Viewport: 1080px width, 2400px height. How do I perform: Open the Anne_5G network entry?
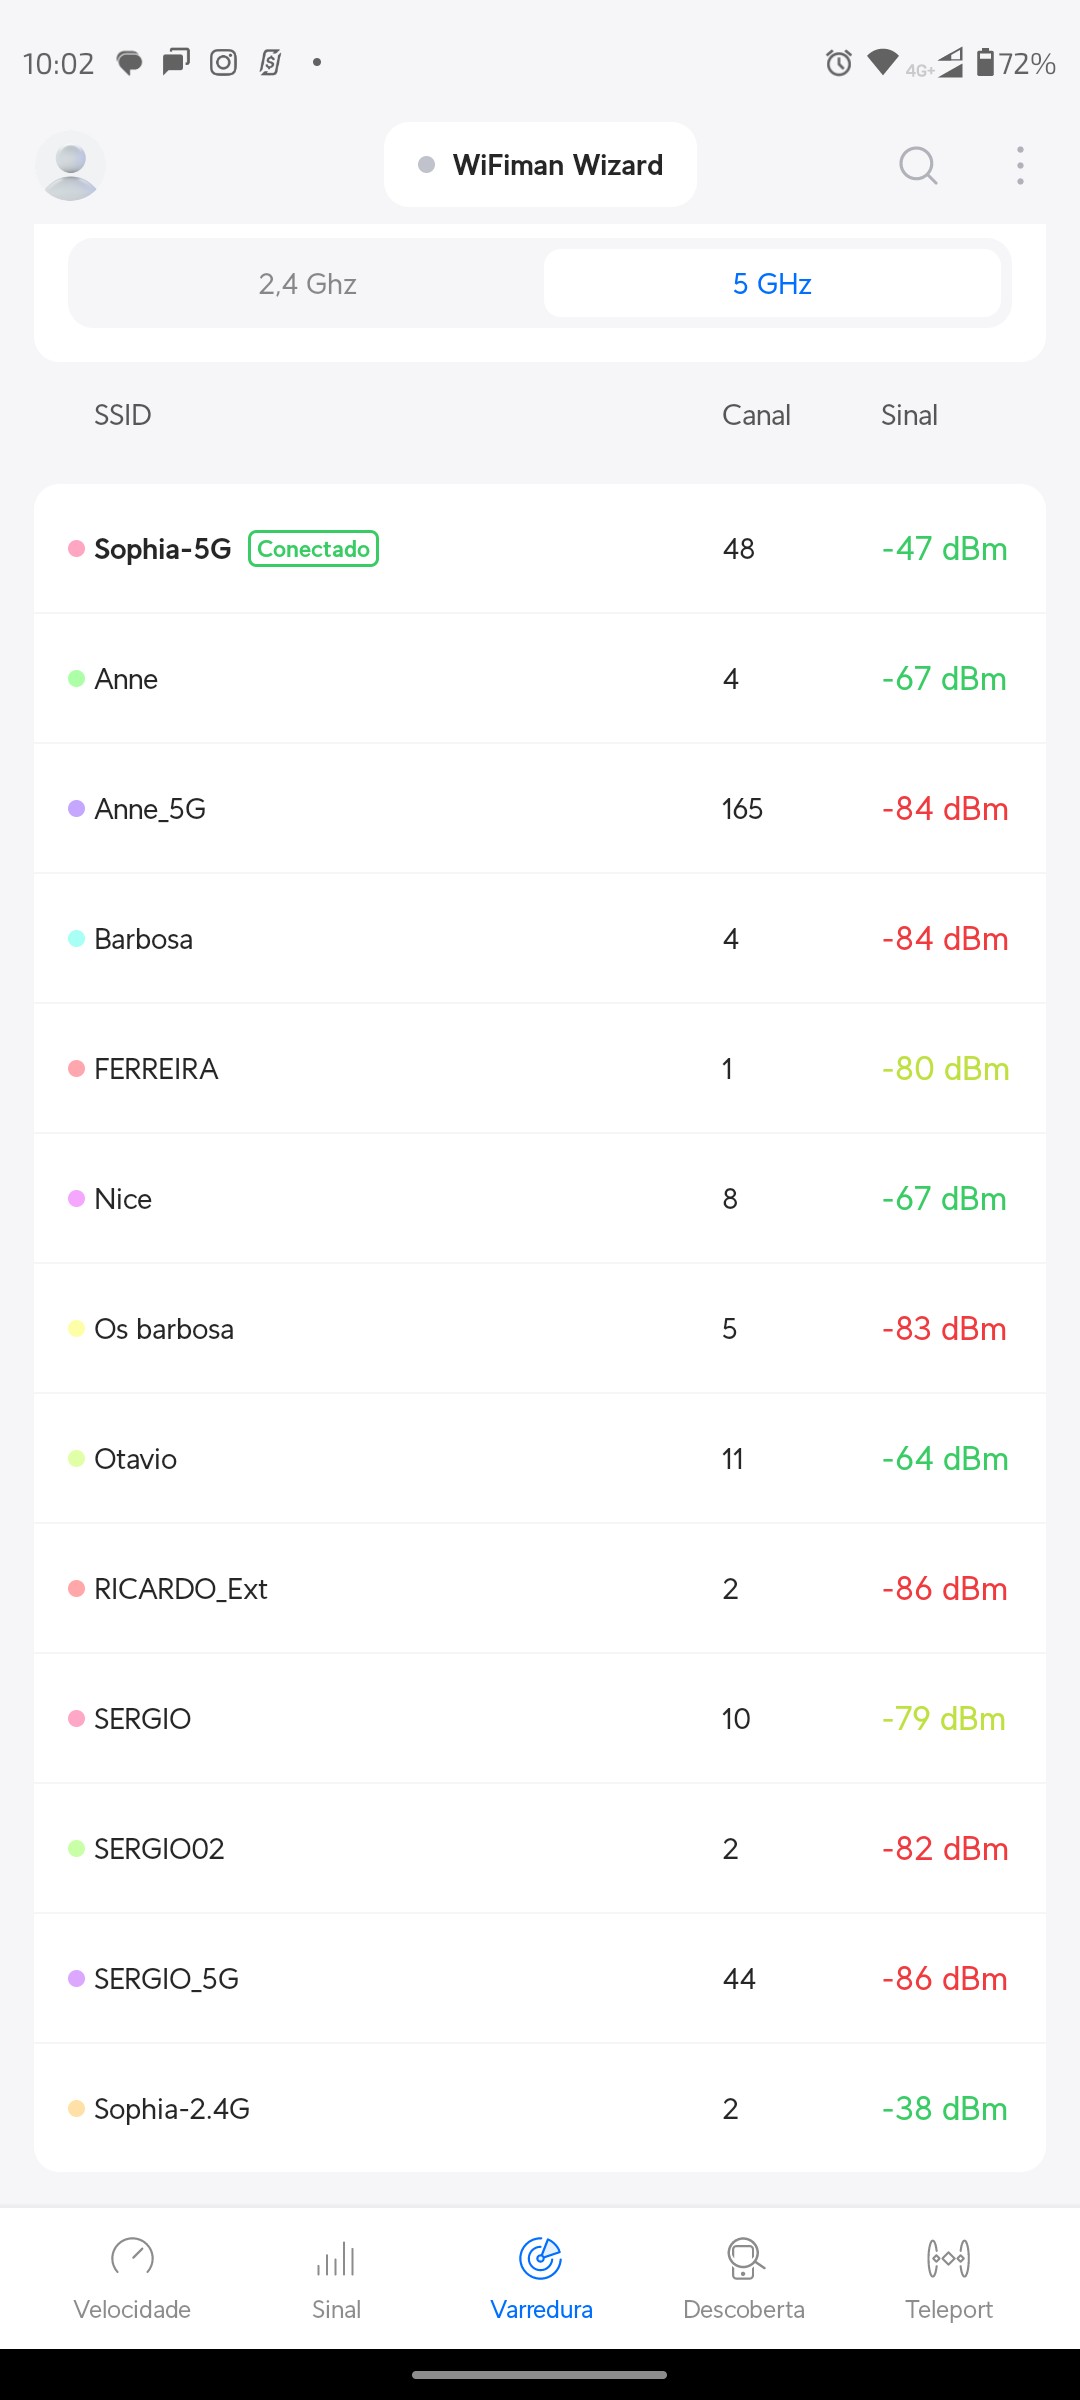point(540,809)
